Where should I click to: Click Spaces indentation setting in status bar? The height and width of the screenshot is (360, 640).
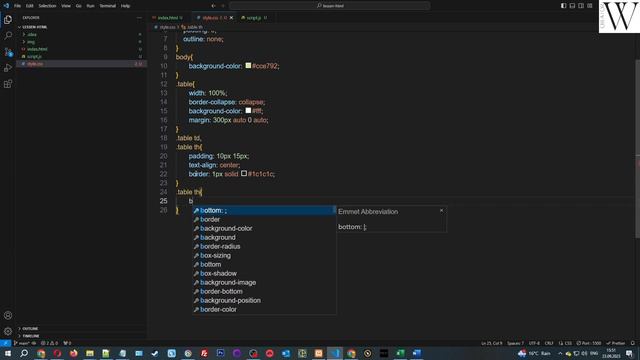pyautogui.click(x=515, y=343)
